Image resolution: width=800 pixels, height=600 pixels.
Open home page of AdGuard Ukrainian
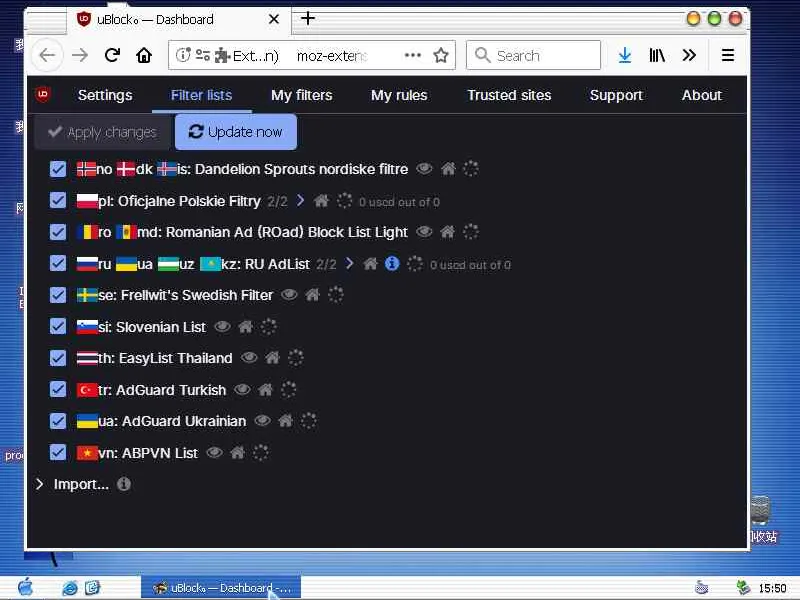285,420
